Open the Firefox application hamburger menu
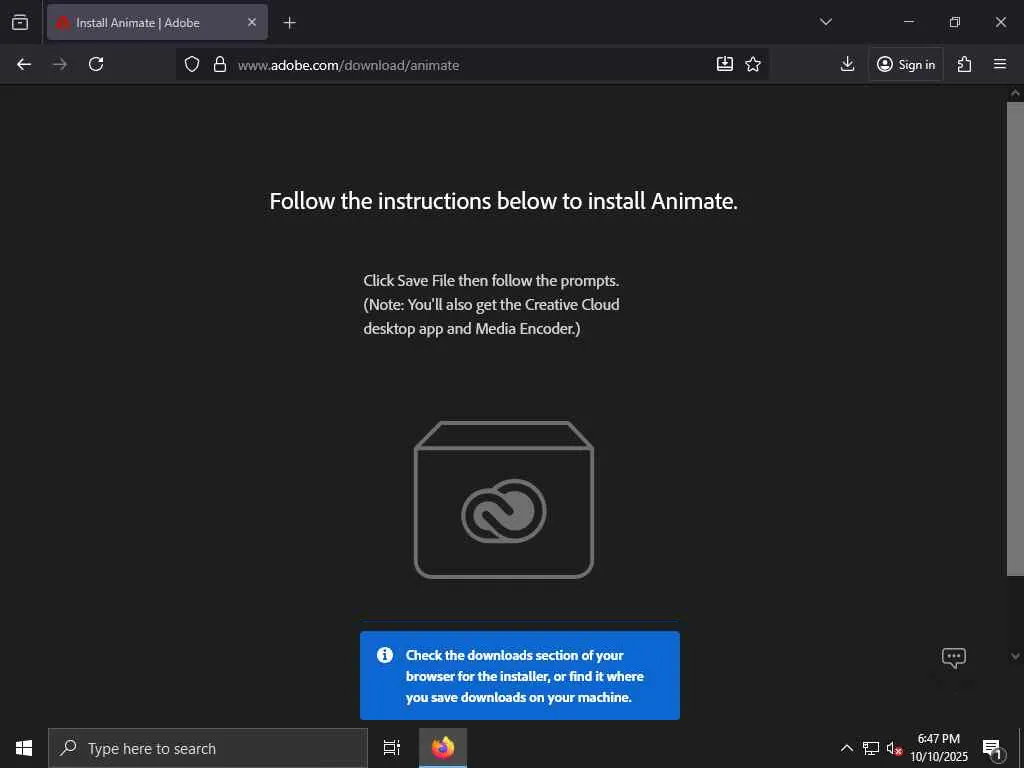Viewport: 1024px width, 768px height. pyautogui.click(x=1000, y=64)
